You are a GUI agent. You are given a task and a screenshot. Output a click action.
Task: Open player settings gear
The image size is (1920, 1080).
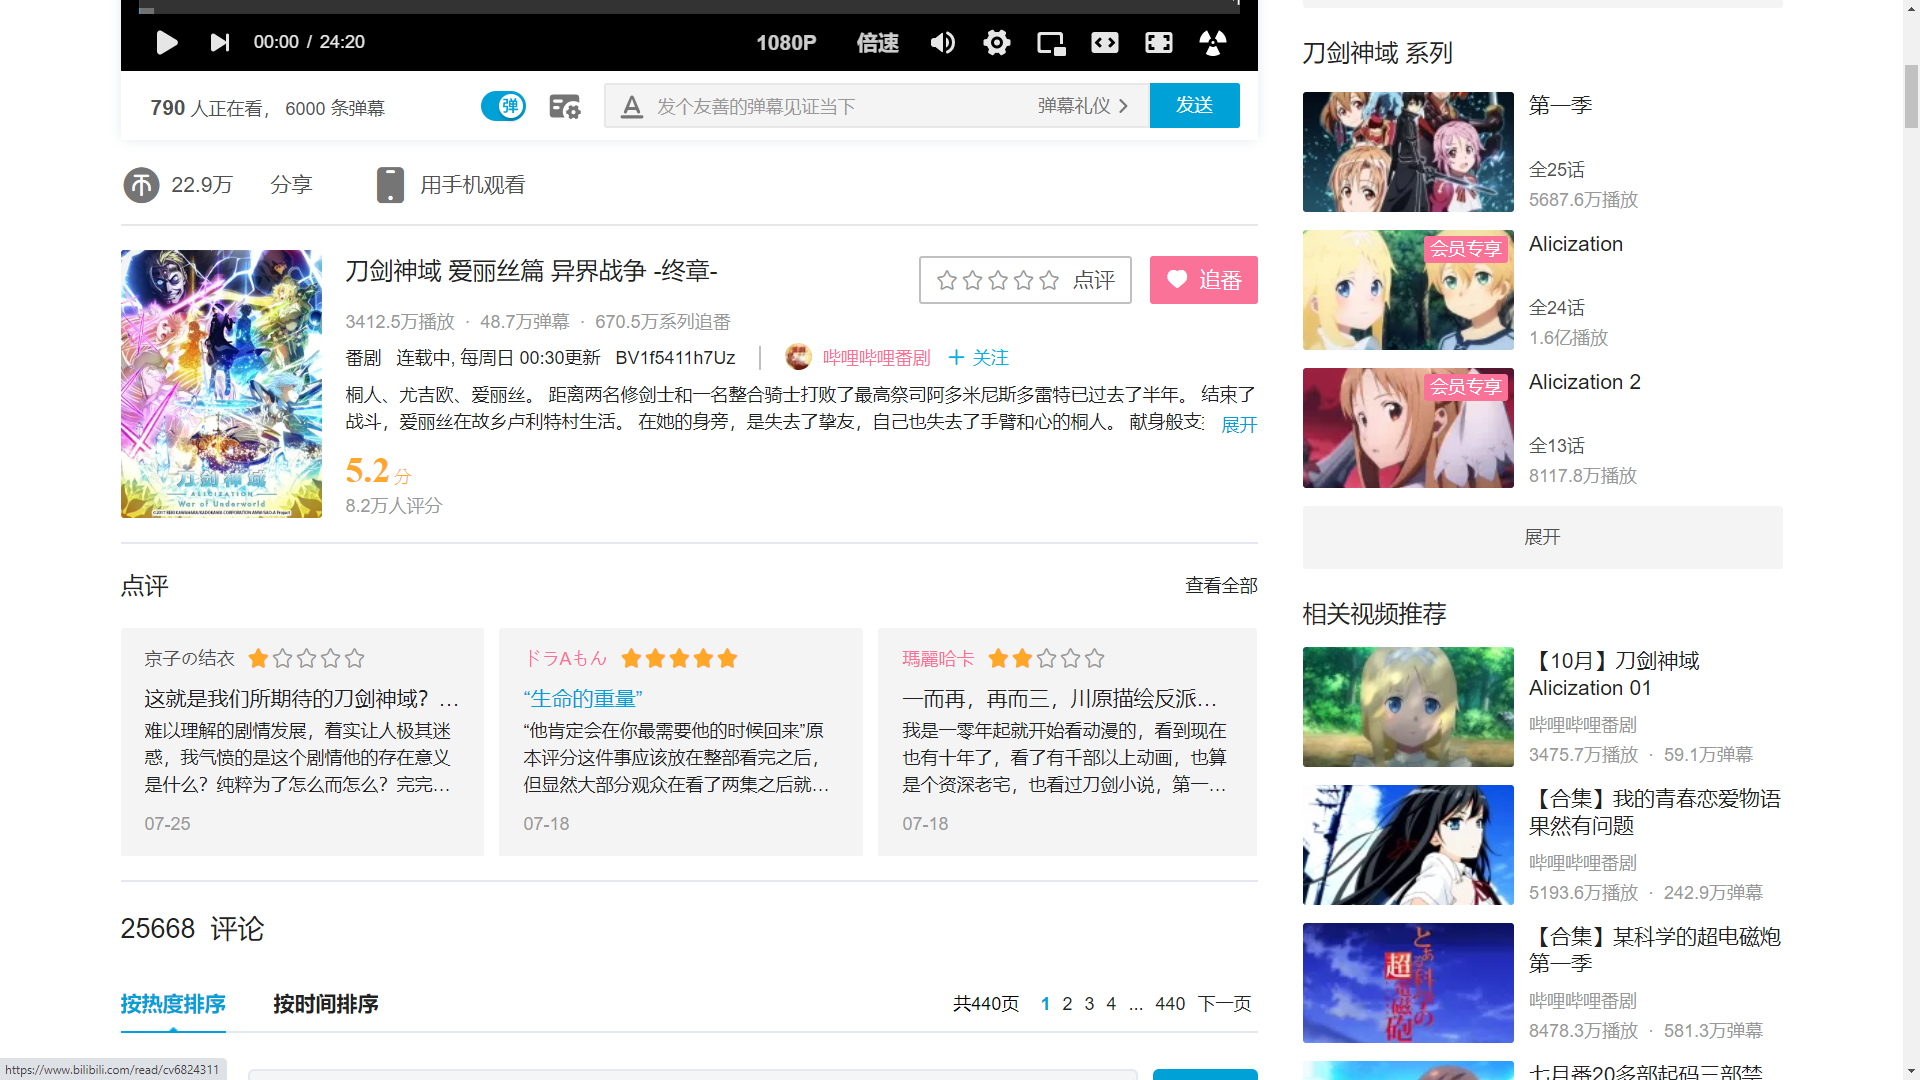996,43
